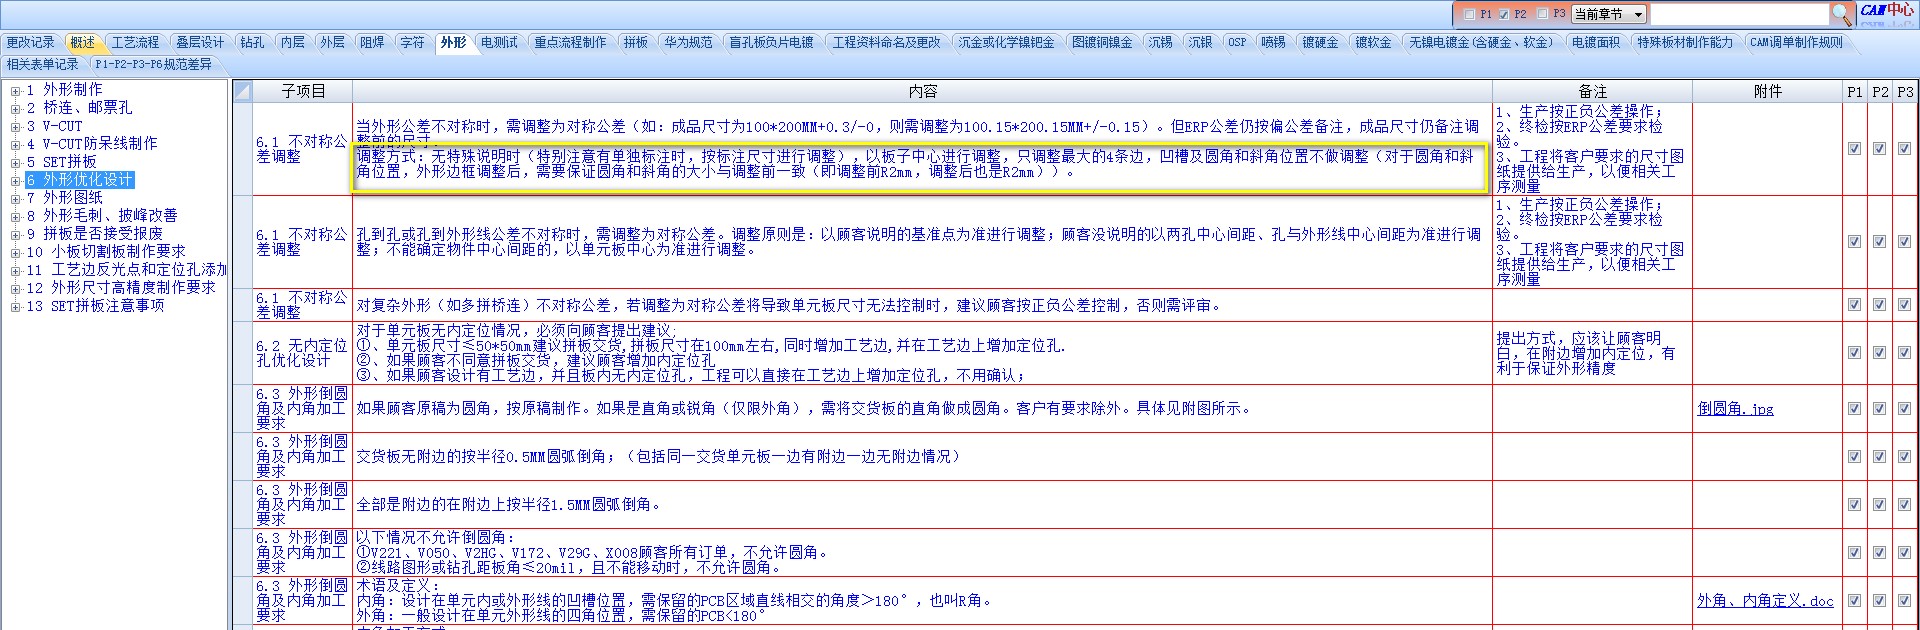The width and height of the screenshot is (1920, 630).
Task: Expand tree node 1 外形制作
Action: click(x=15, y=90)
